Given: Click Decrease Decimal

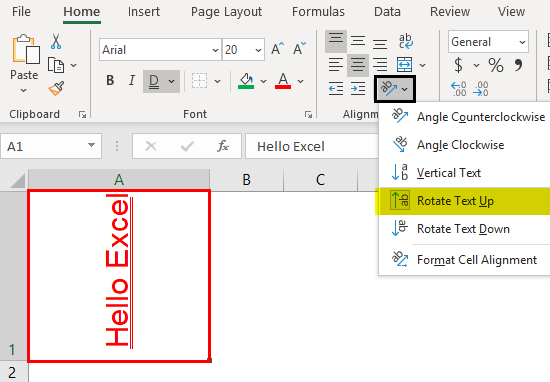Looking at the screenshot, I should click(x=480, y=89).
